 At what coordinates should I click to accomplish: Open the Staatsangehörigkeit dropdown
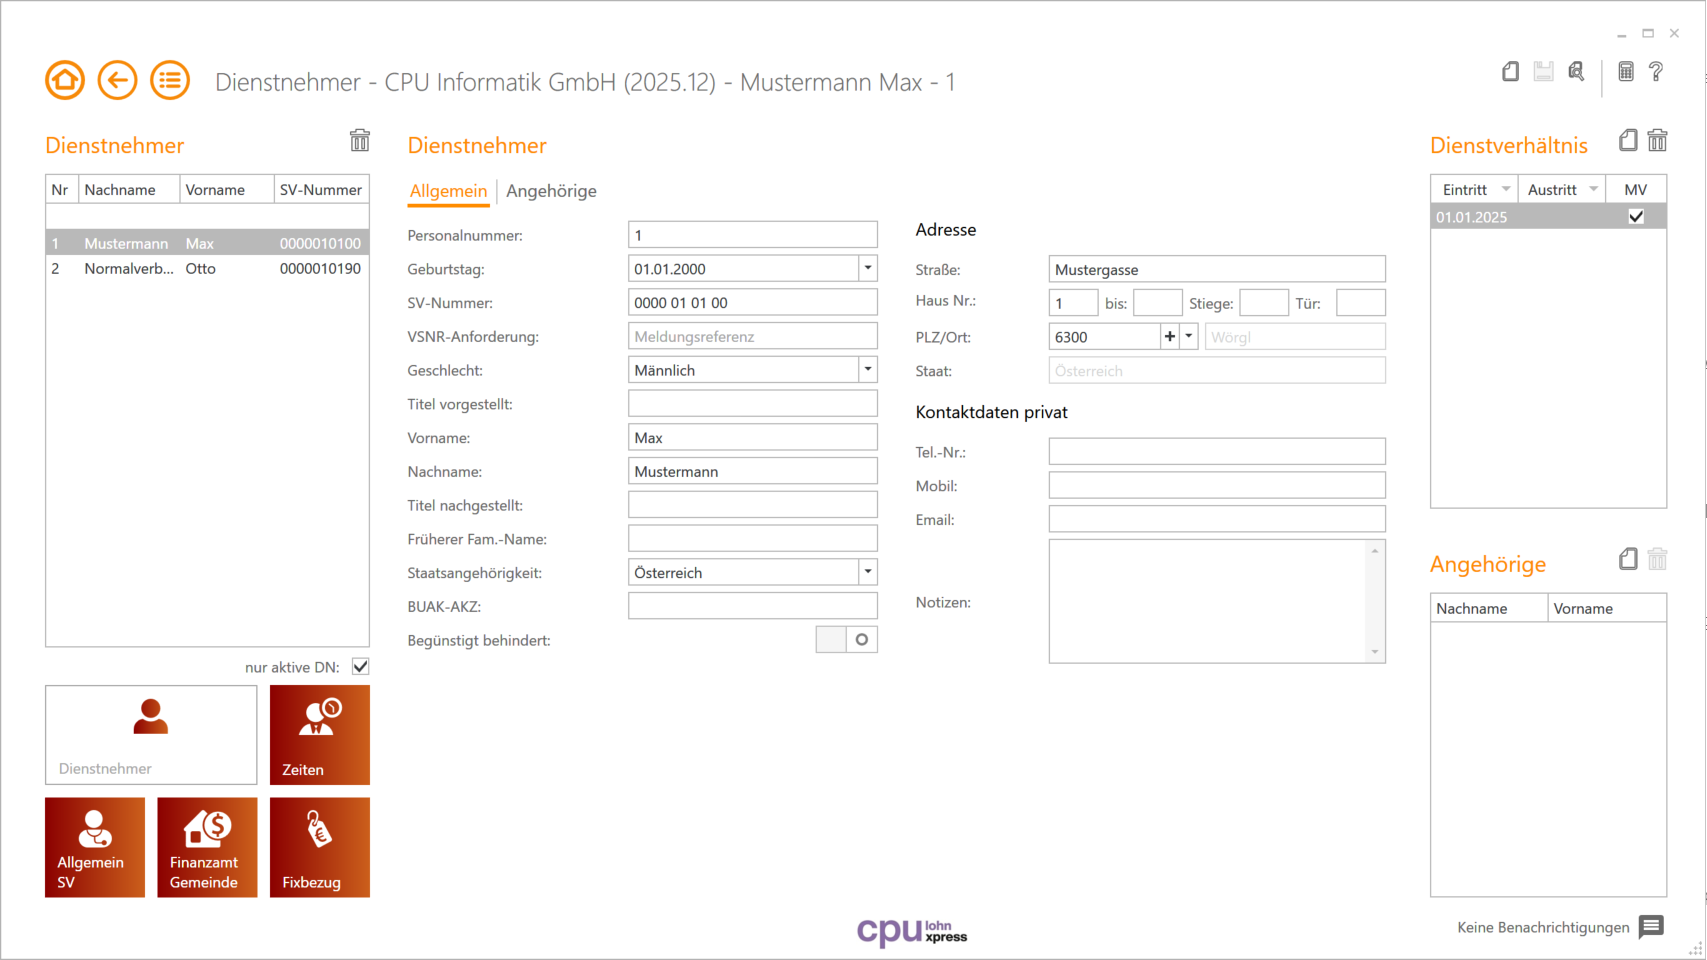867,572
